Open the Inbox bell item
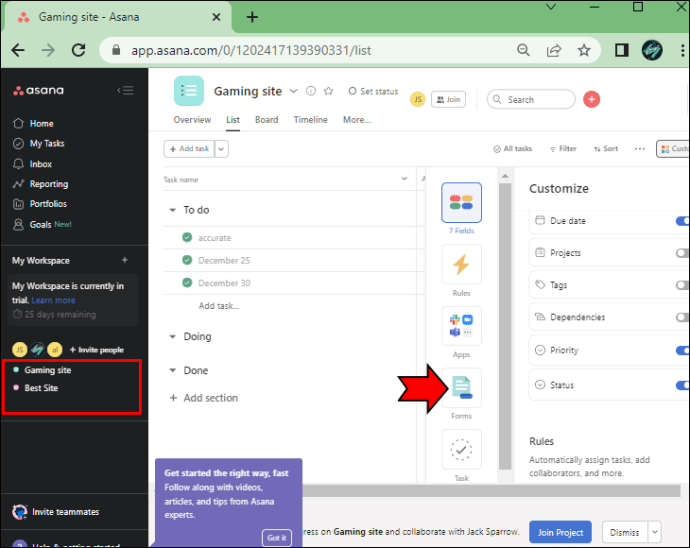 (x=33, y=164)
